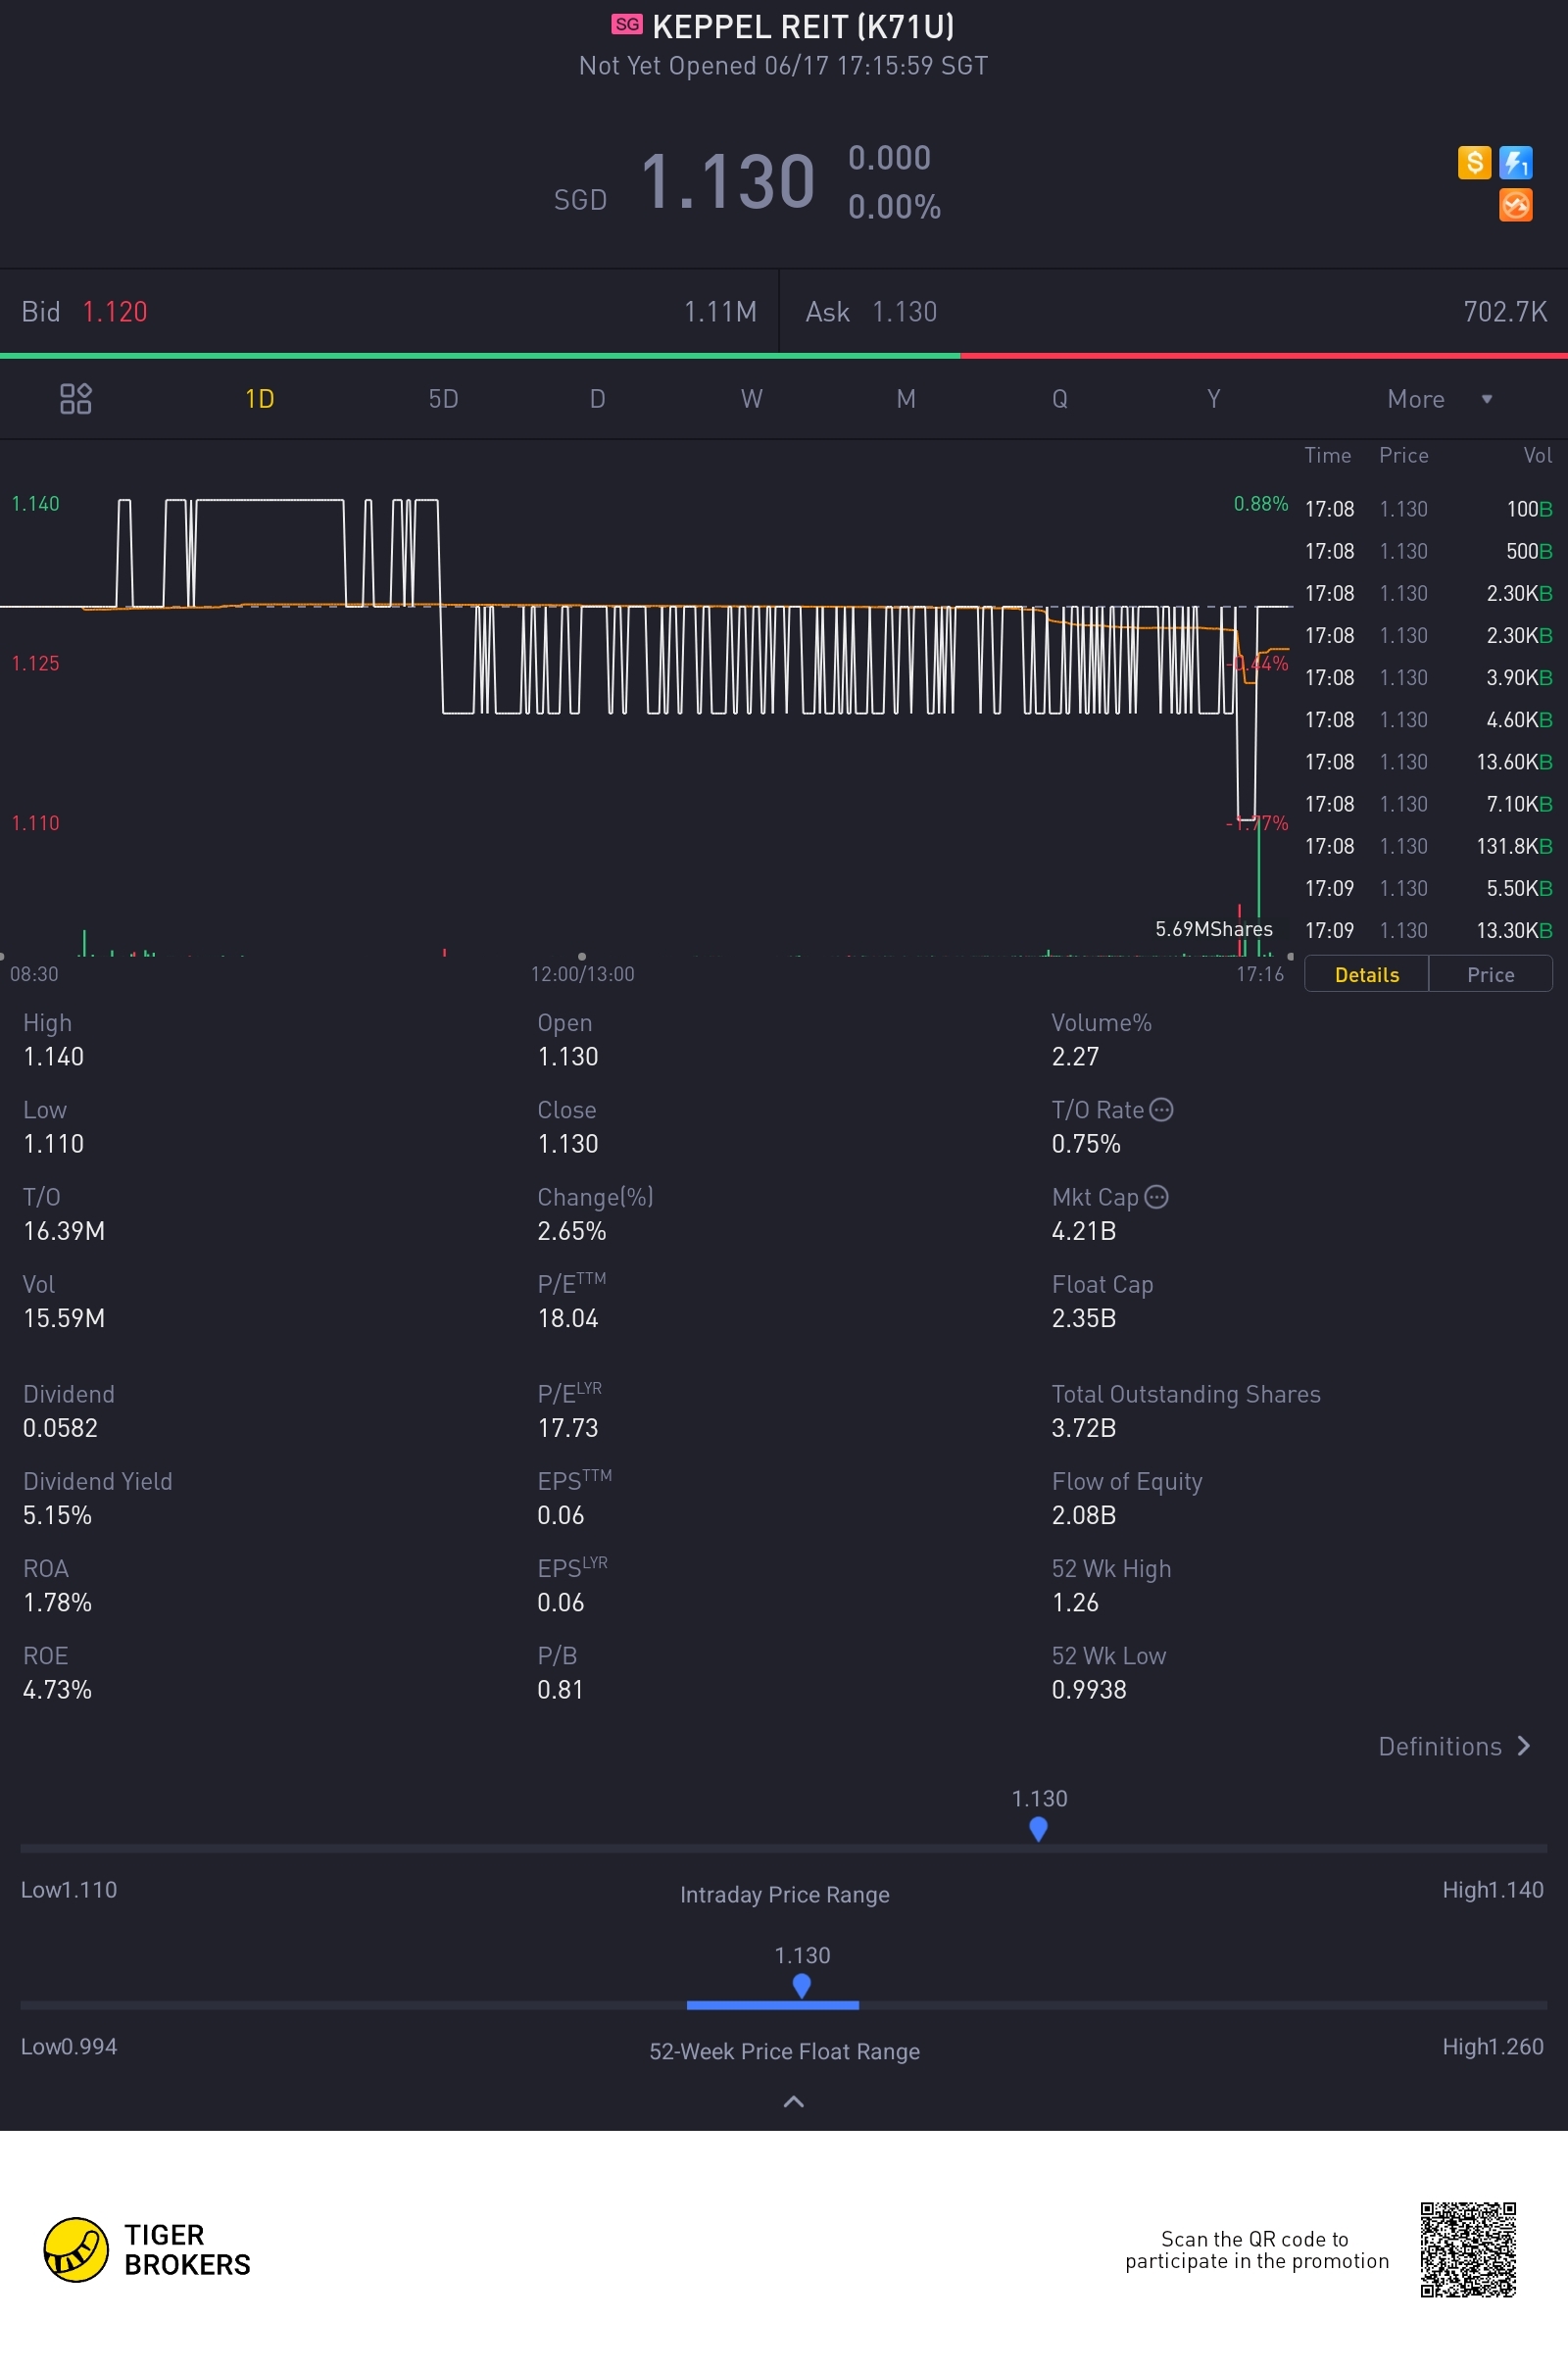The image size is (1568, 2370).
Task: Switch tick panel to Price view
Action: (1490, 975)
